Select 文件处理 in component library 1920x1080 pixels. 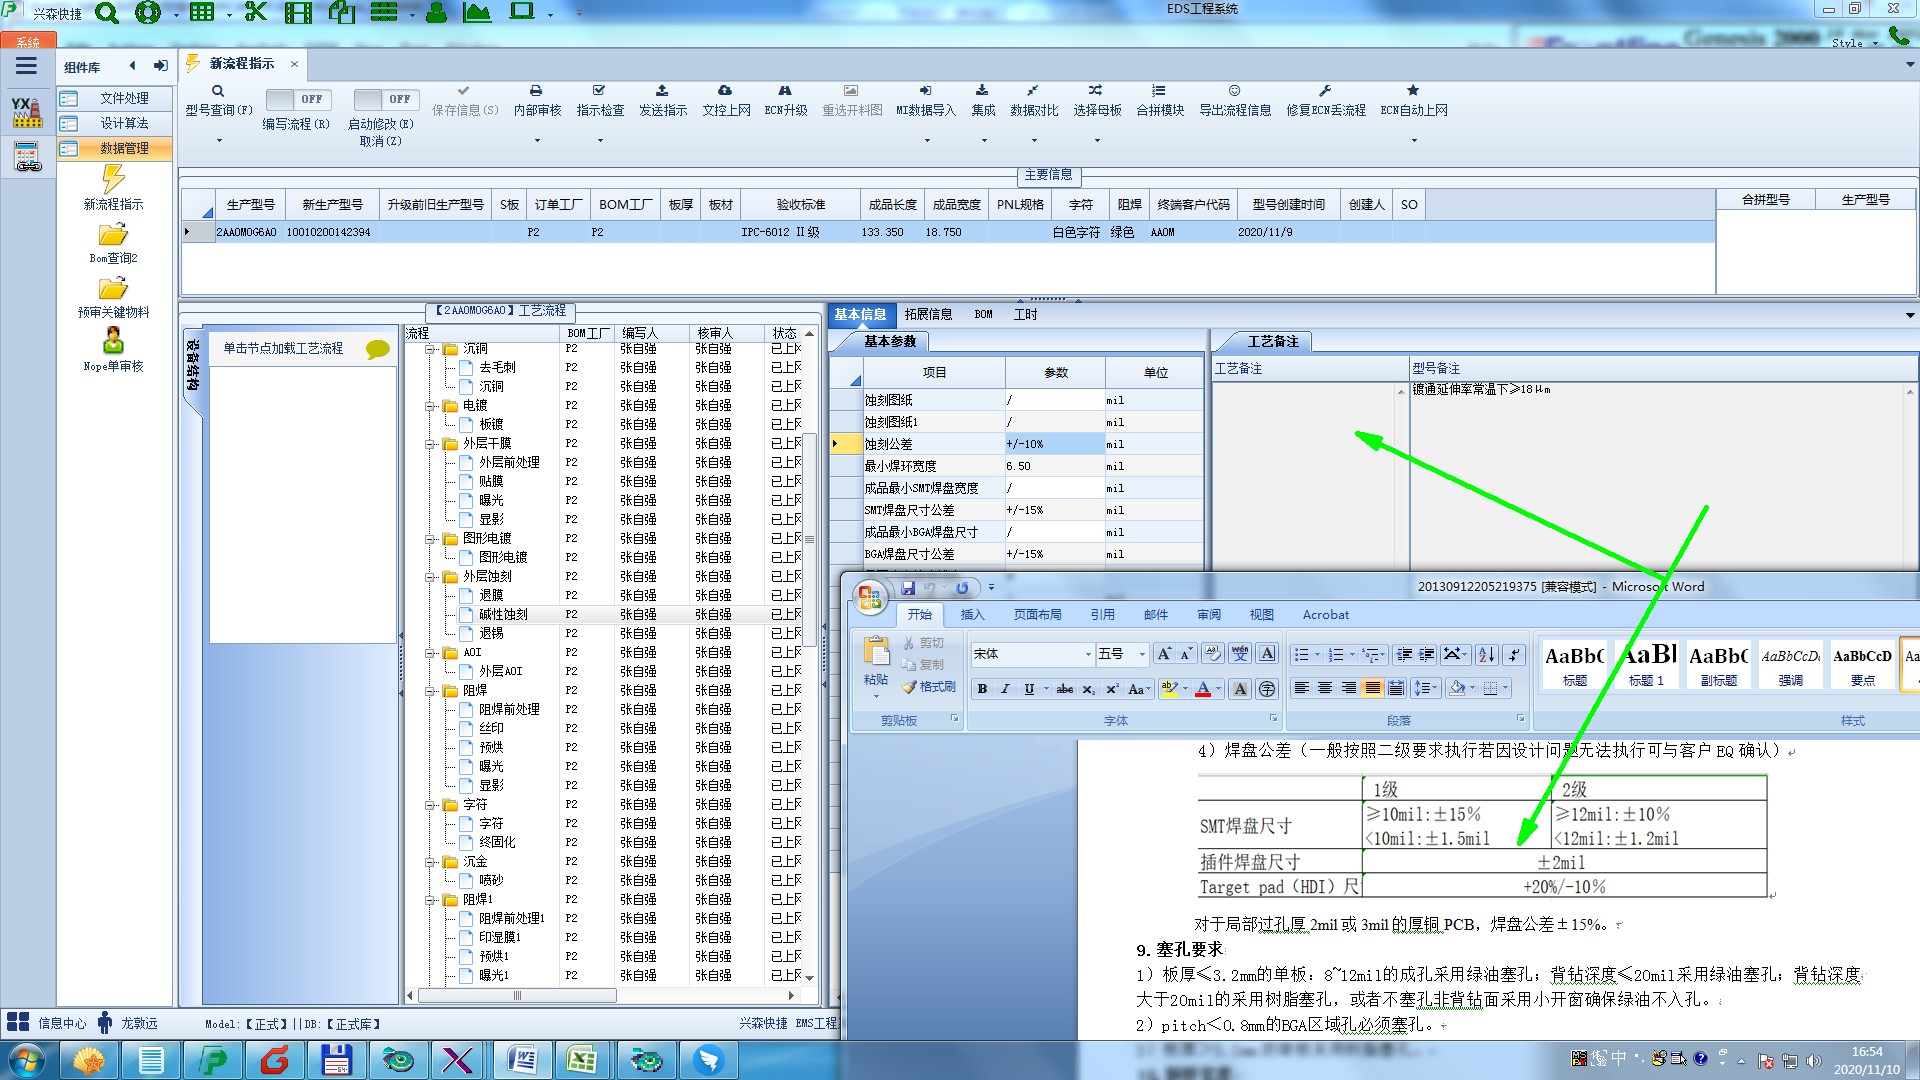[x=124, y=98]
